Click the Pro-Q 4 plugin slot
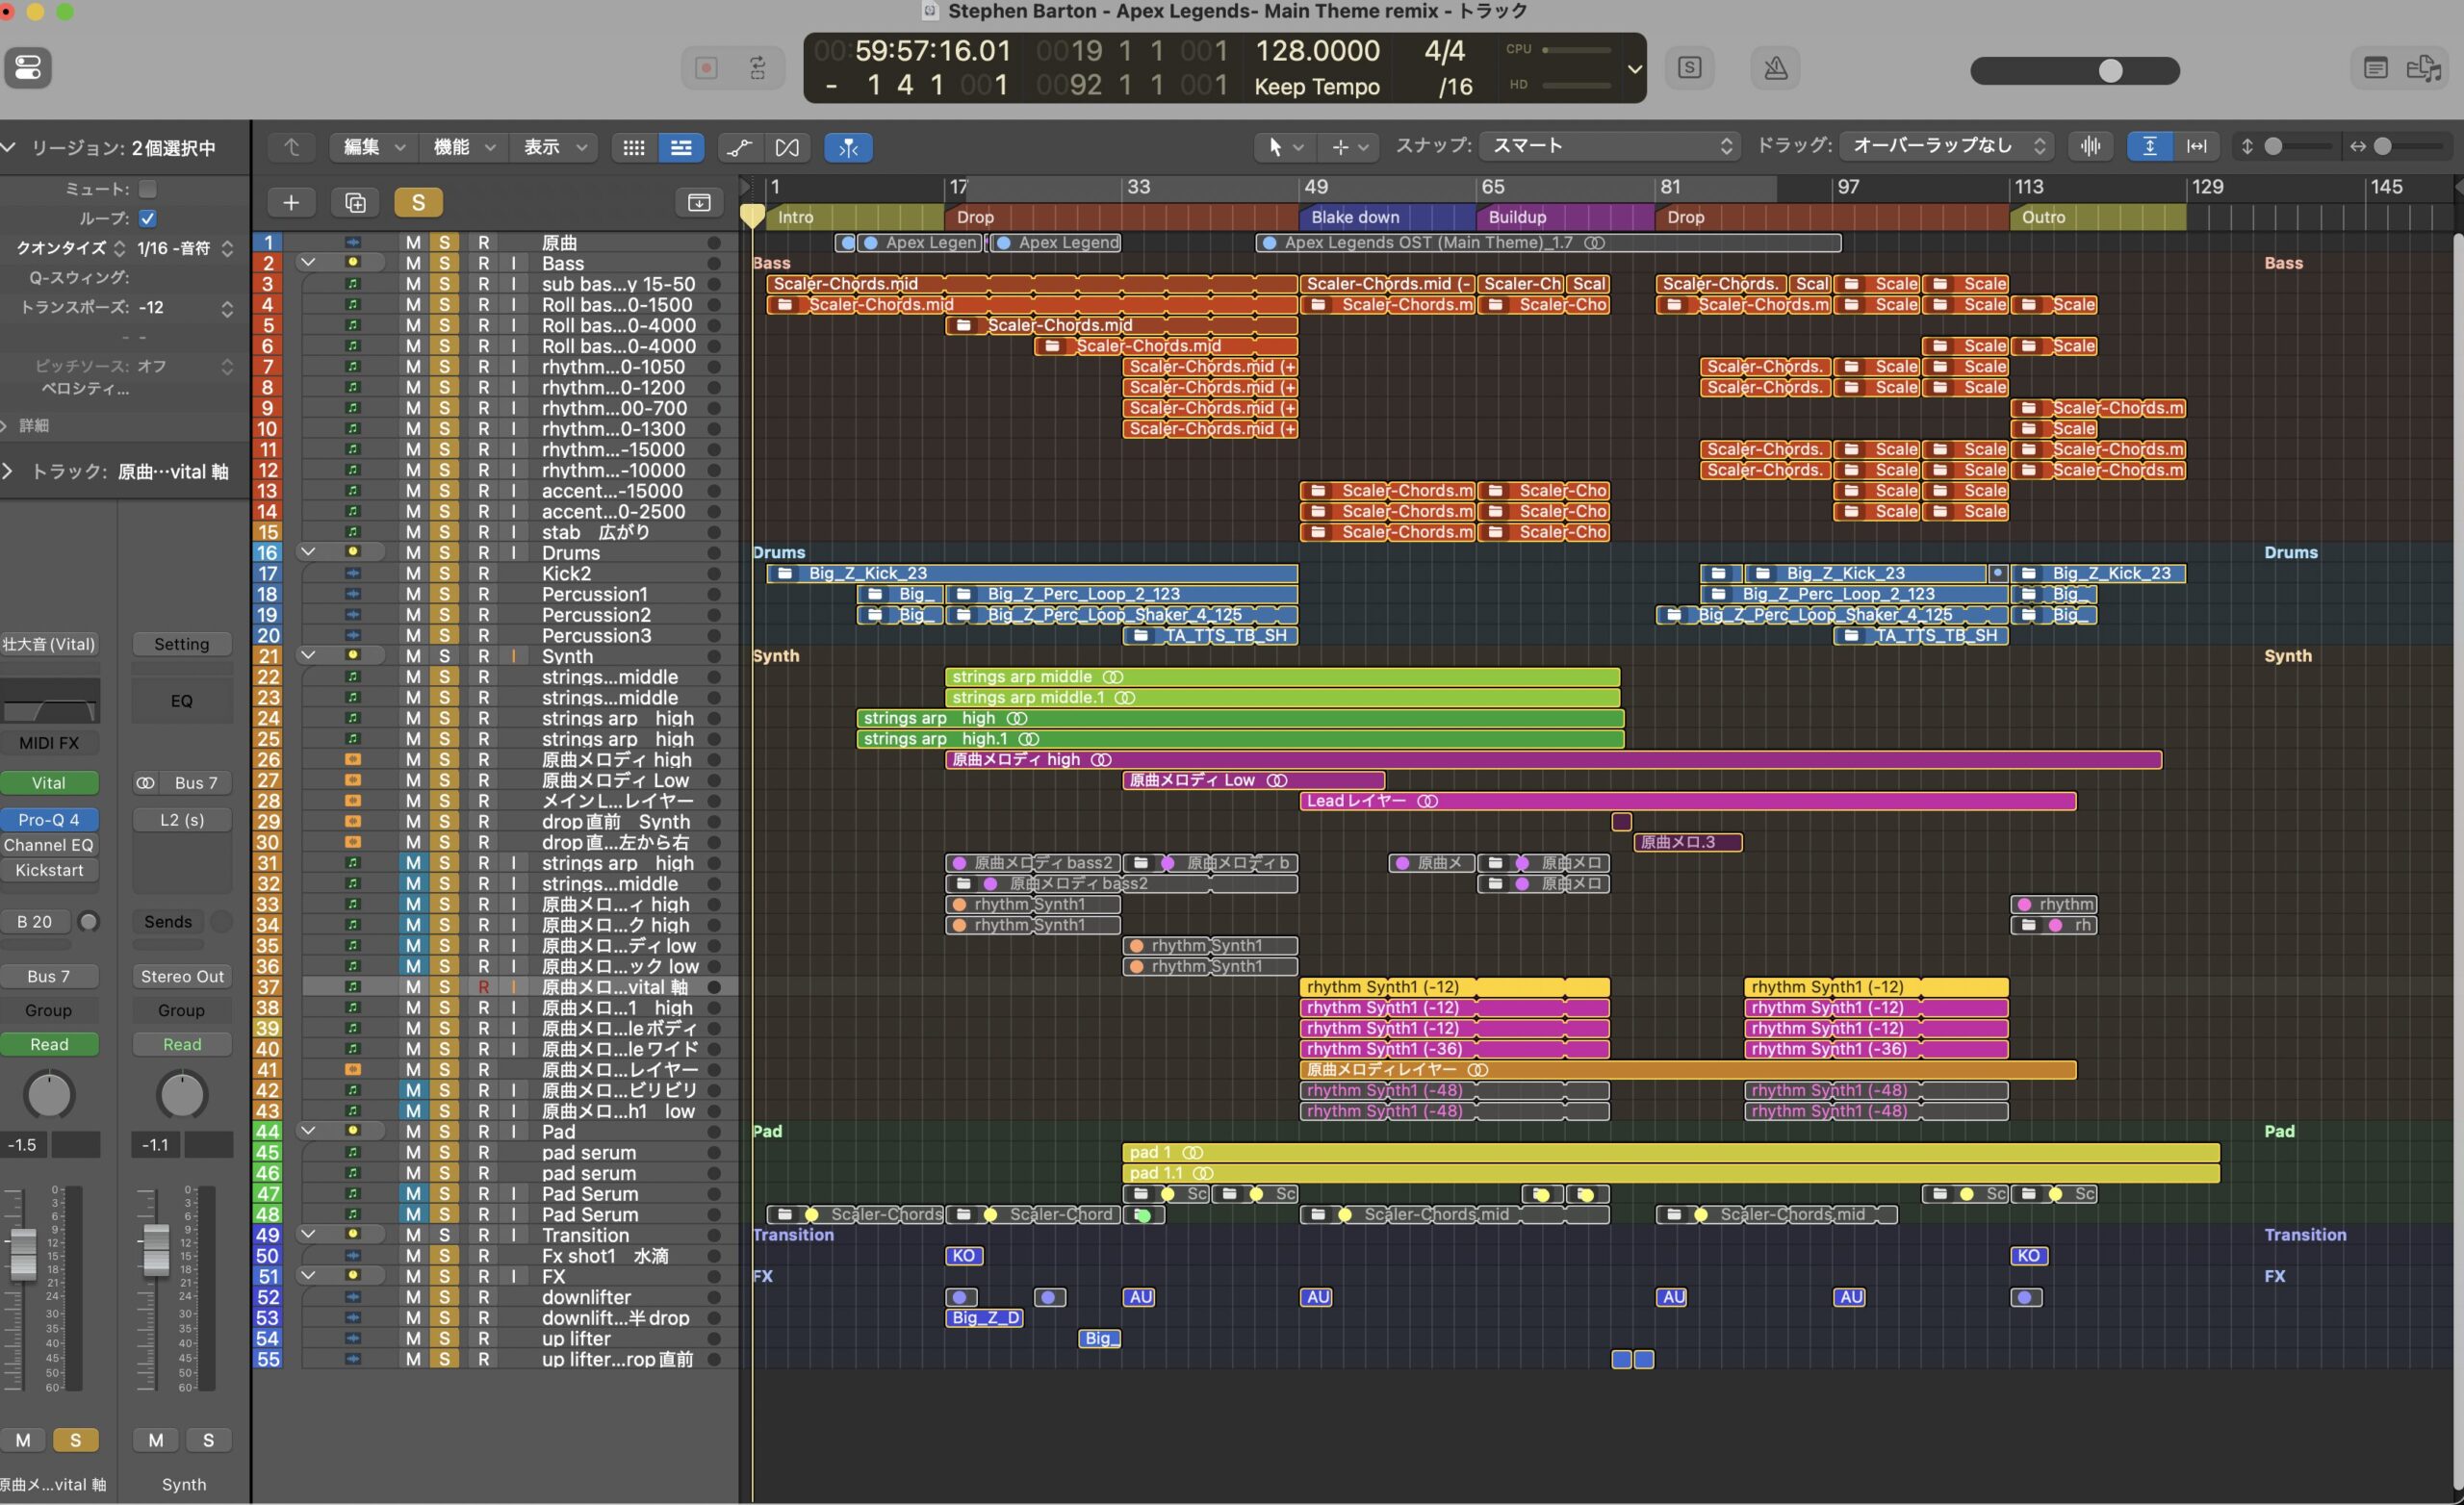The height and width of the screenshot is (1505, 2464). 49,820
